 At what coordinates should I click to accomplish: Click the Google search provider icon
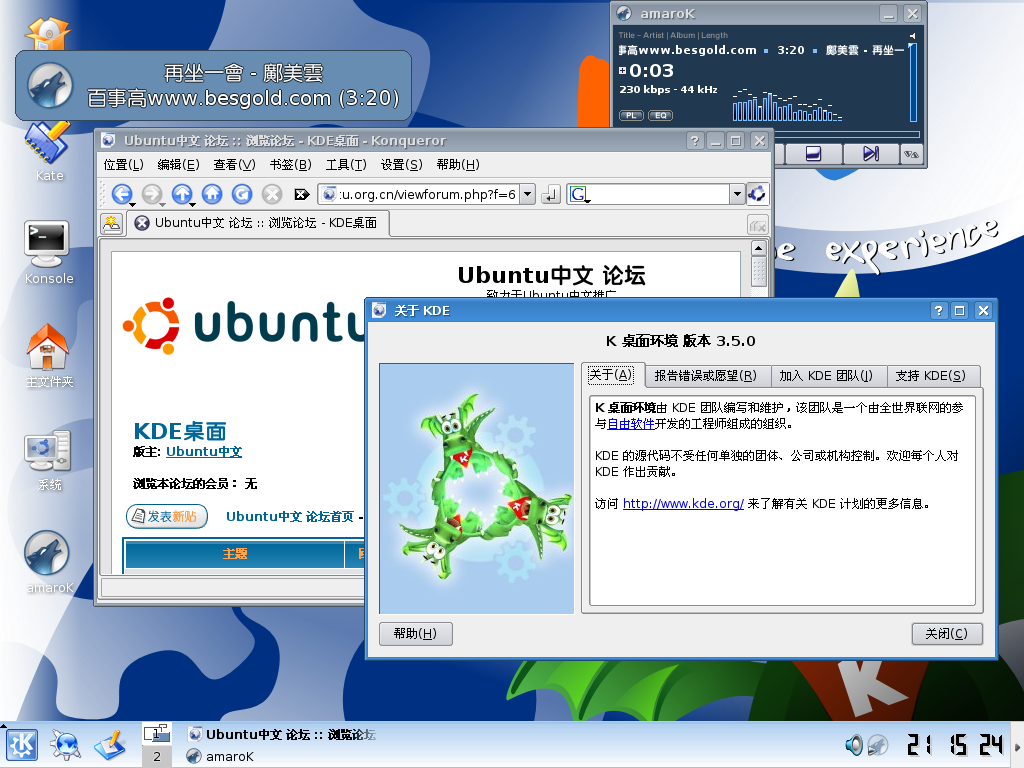coord(579,194)
